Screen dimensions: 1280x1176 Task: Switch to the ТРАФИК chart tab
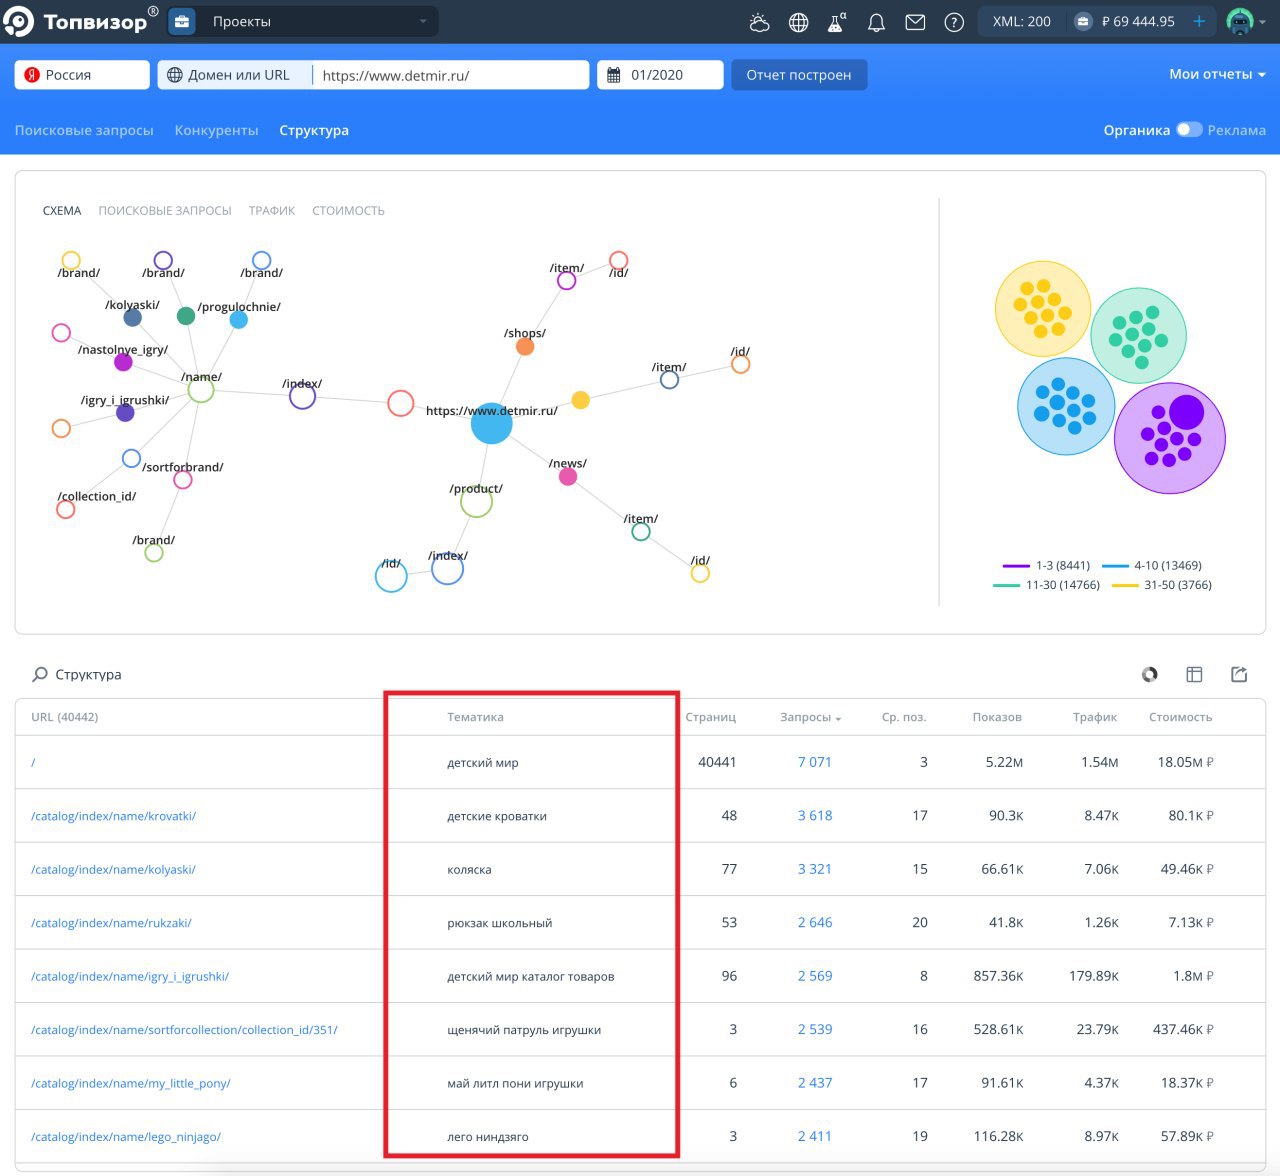pos(272,211)
